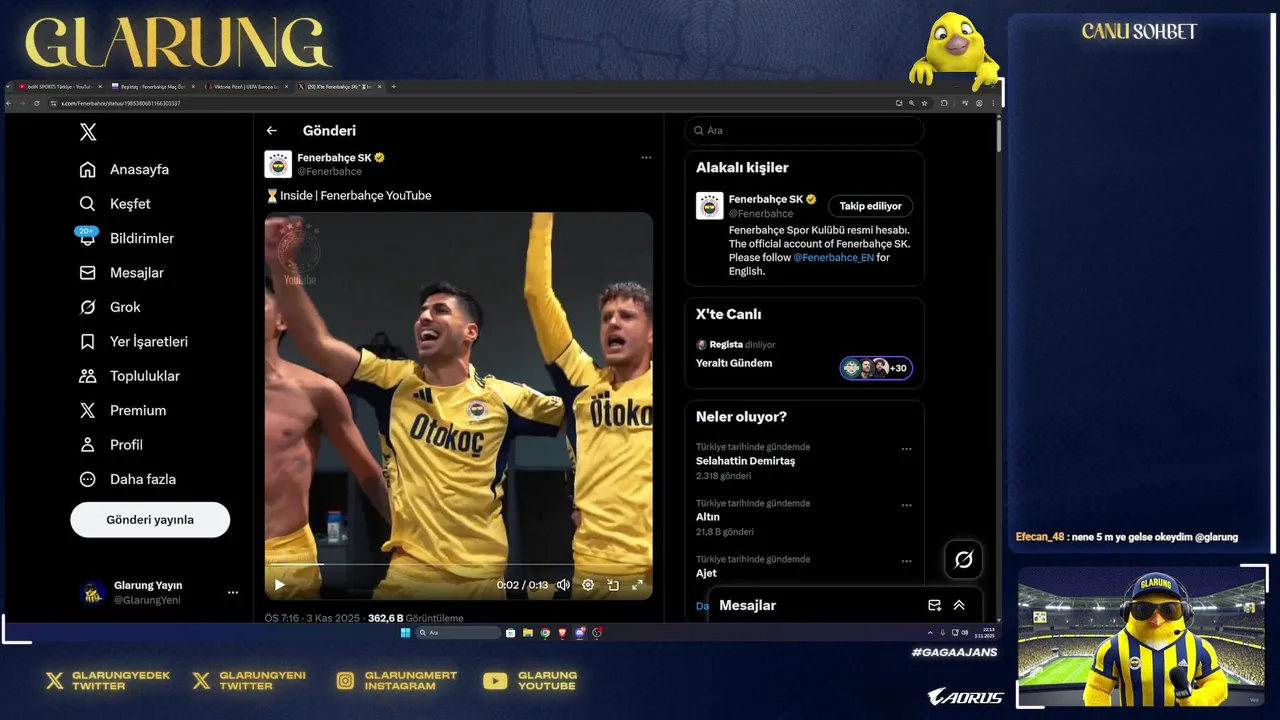Open video settings gear

(x=588, y=585)
